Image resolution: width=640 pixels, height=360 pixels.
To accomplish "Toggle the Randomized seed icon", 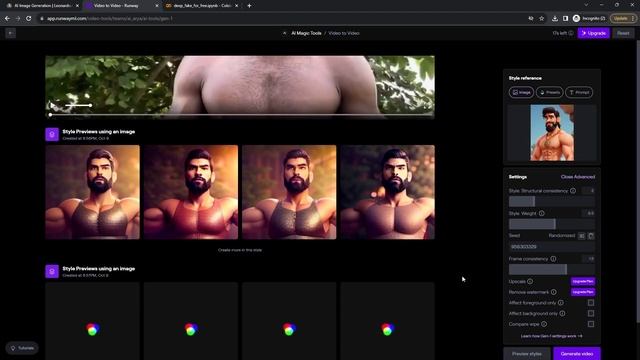I will point(582,236).
